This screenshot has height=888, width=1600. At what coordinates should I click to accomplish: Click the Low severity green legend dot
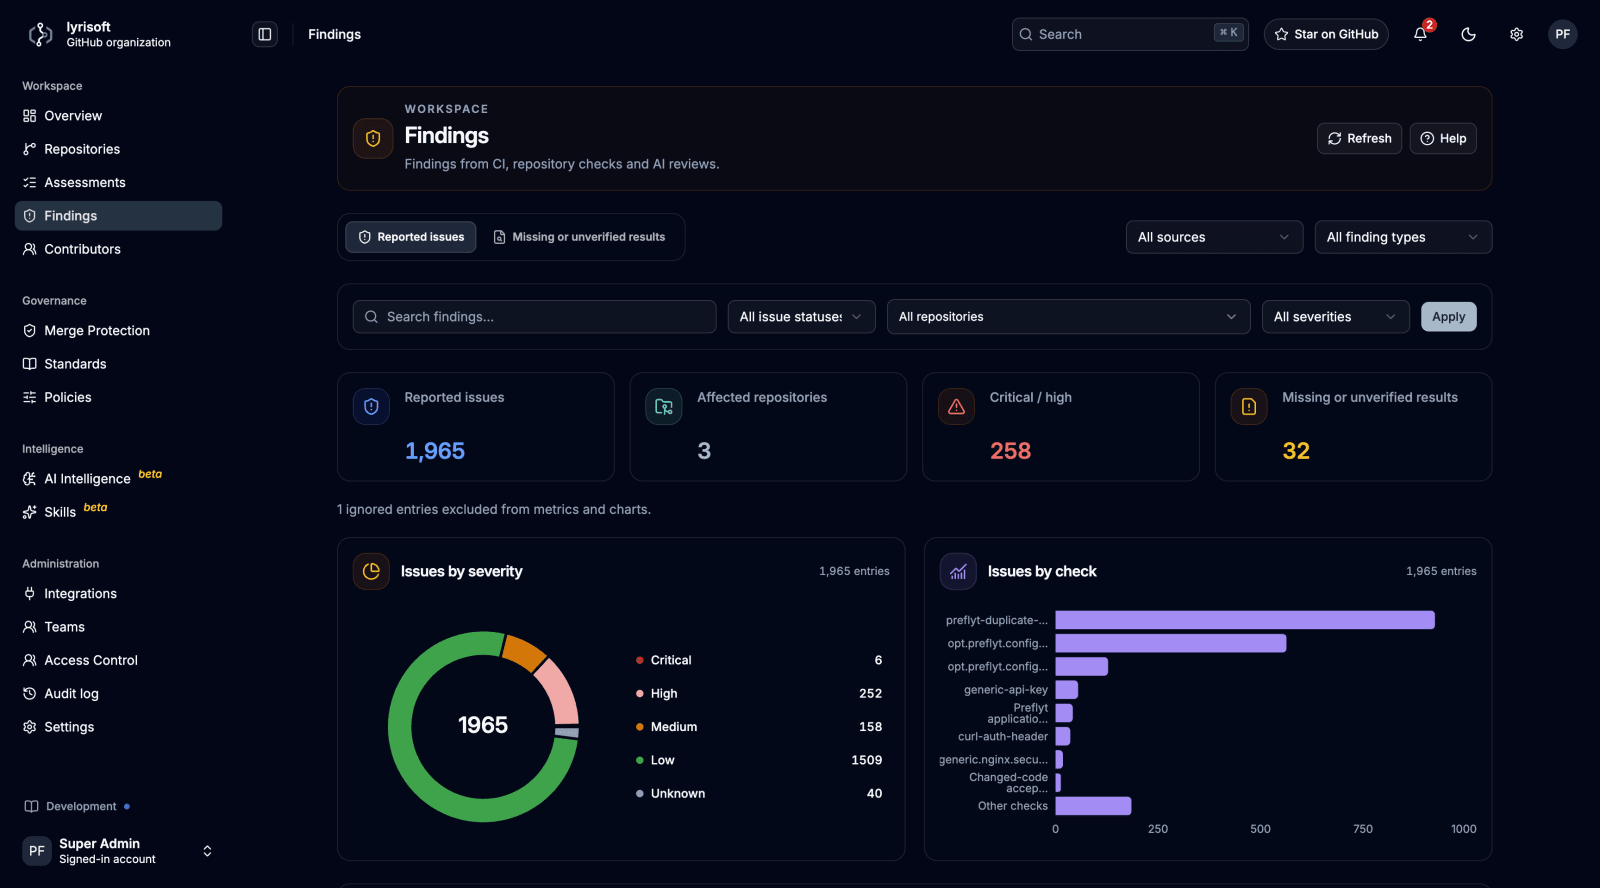point(639,760)
